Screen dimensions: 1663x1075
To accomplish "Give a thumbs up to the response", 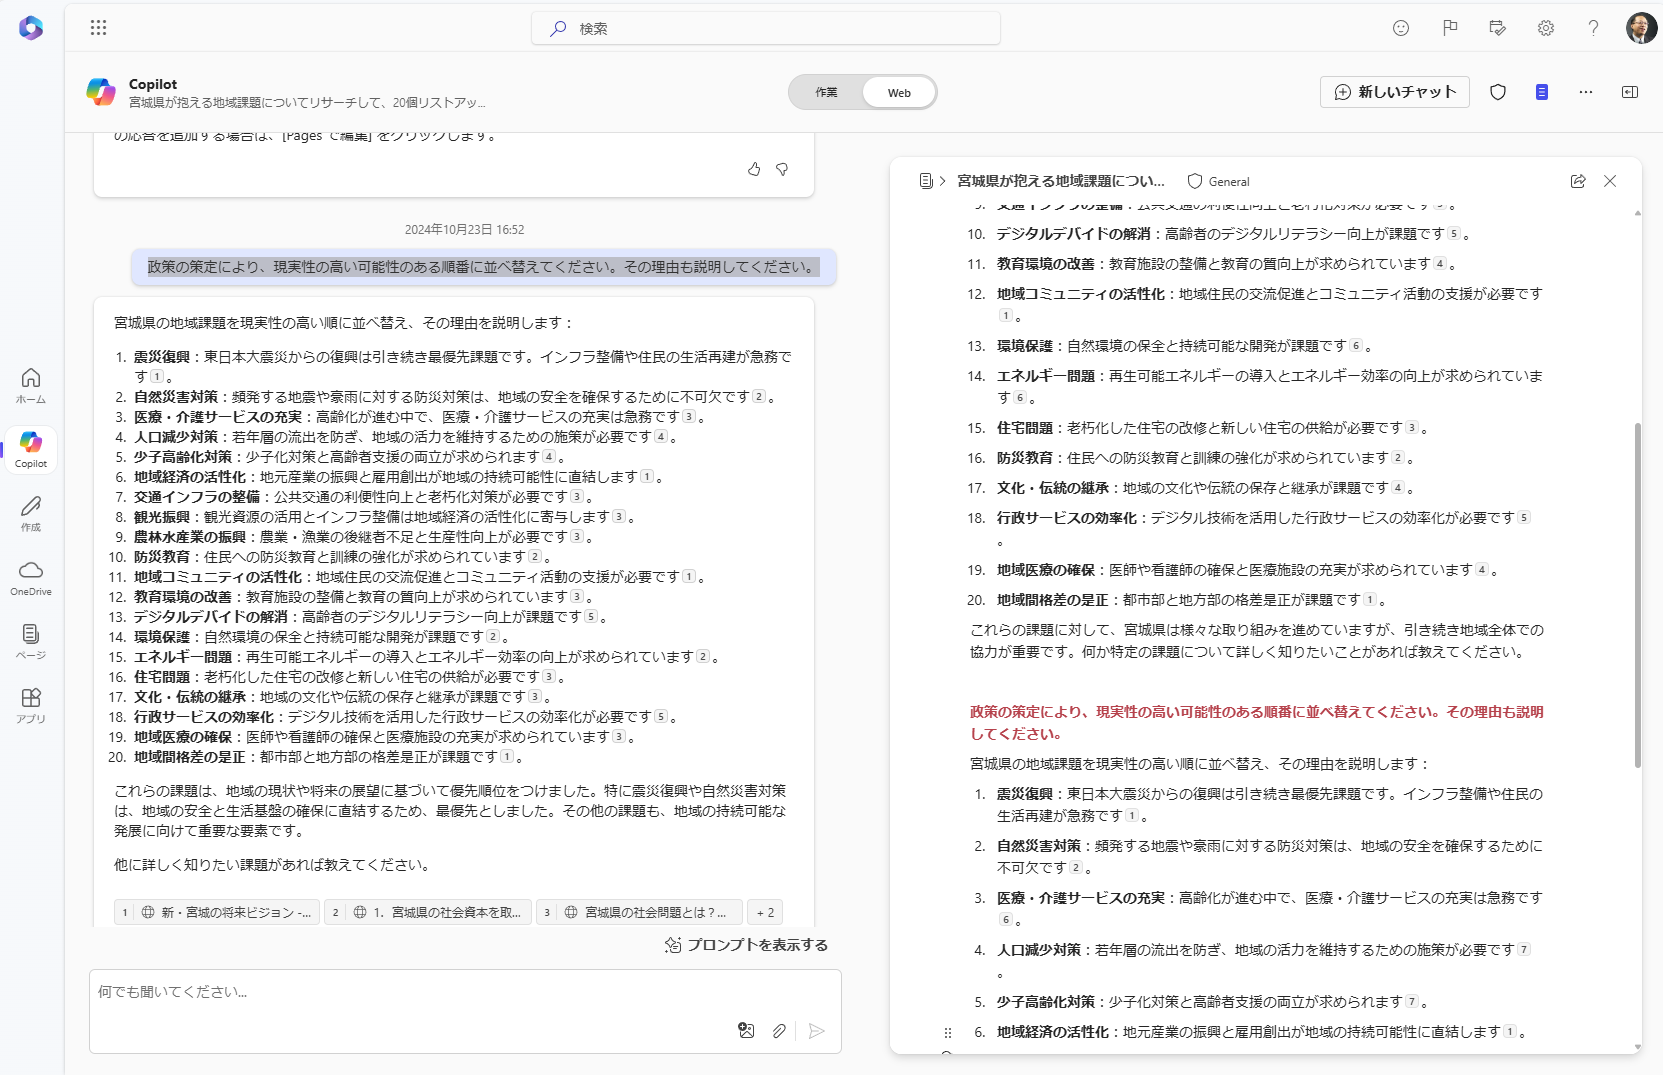I will click(x=754, y=169).
